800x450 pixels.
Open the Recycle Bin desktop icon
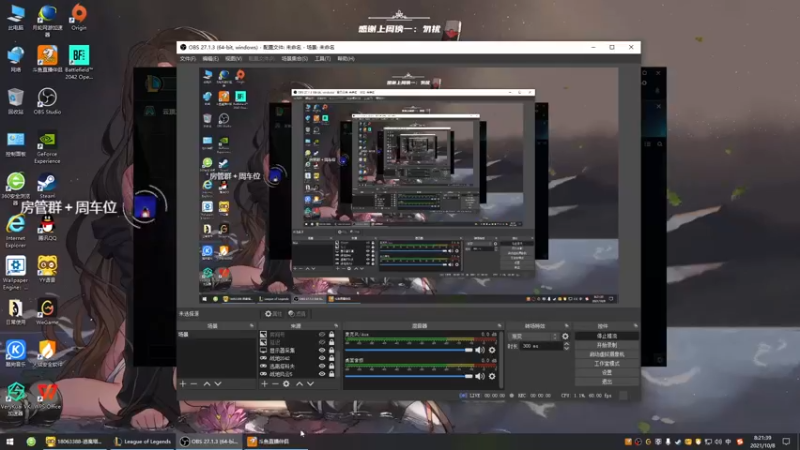(15, 101)
